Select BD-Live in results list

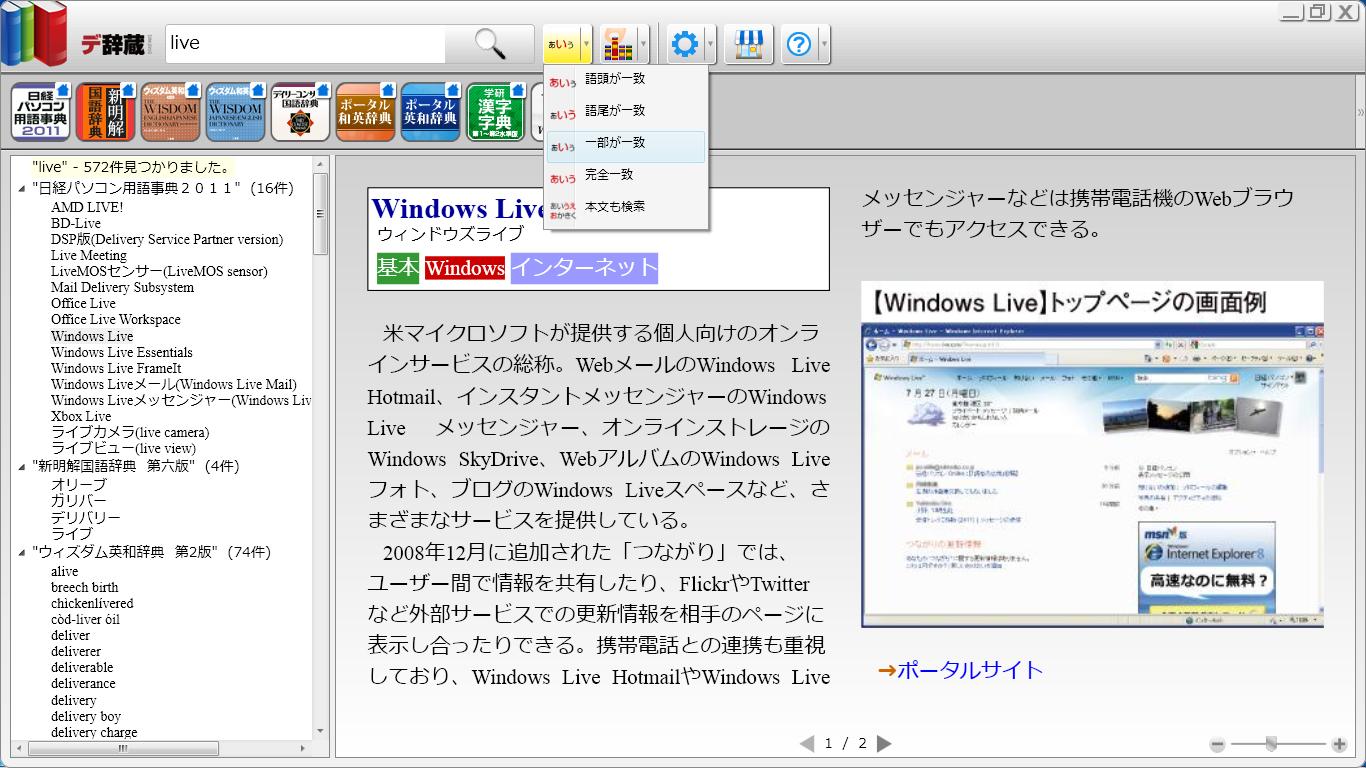(76, 223)
